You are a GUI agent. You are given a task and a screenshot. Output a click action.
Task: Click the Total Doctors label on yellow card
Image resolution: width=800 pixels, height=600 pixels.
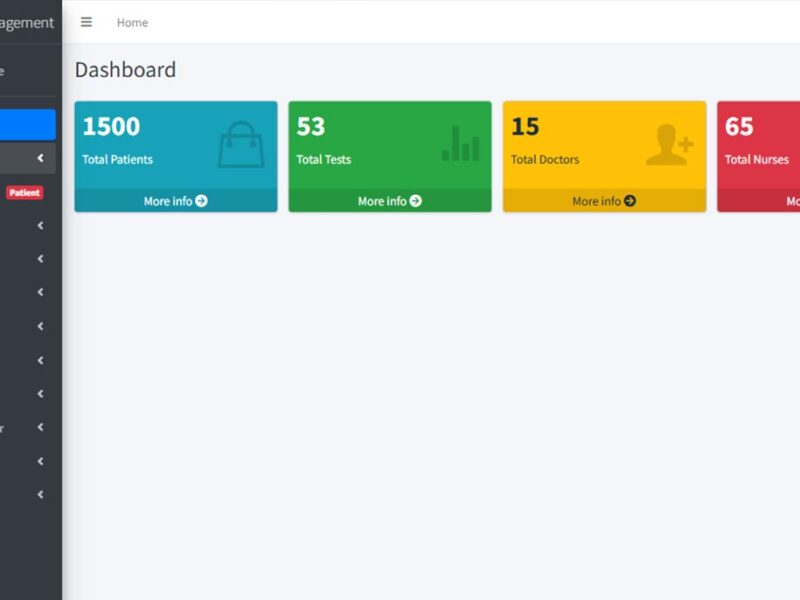tap(545, 159)
